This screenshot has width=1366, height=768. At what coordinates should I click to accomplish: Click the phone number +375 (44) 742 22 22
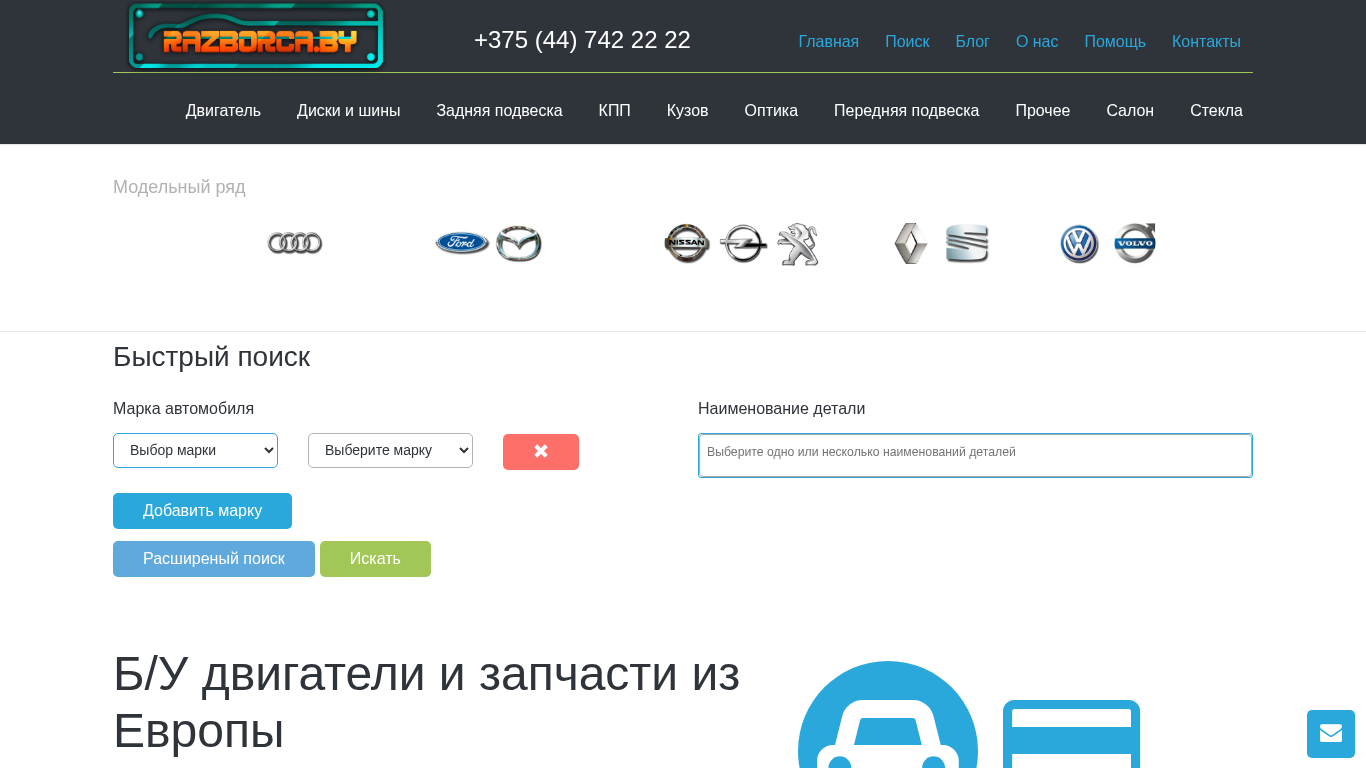pyautogui.click(x=582, y=40)
